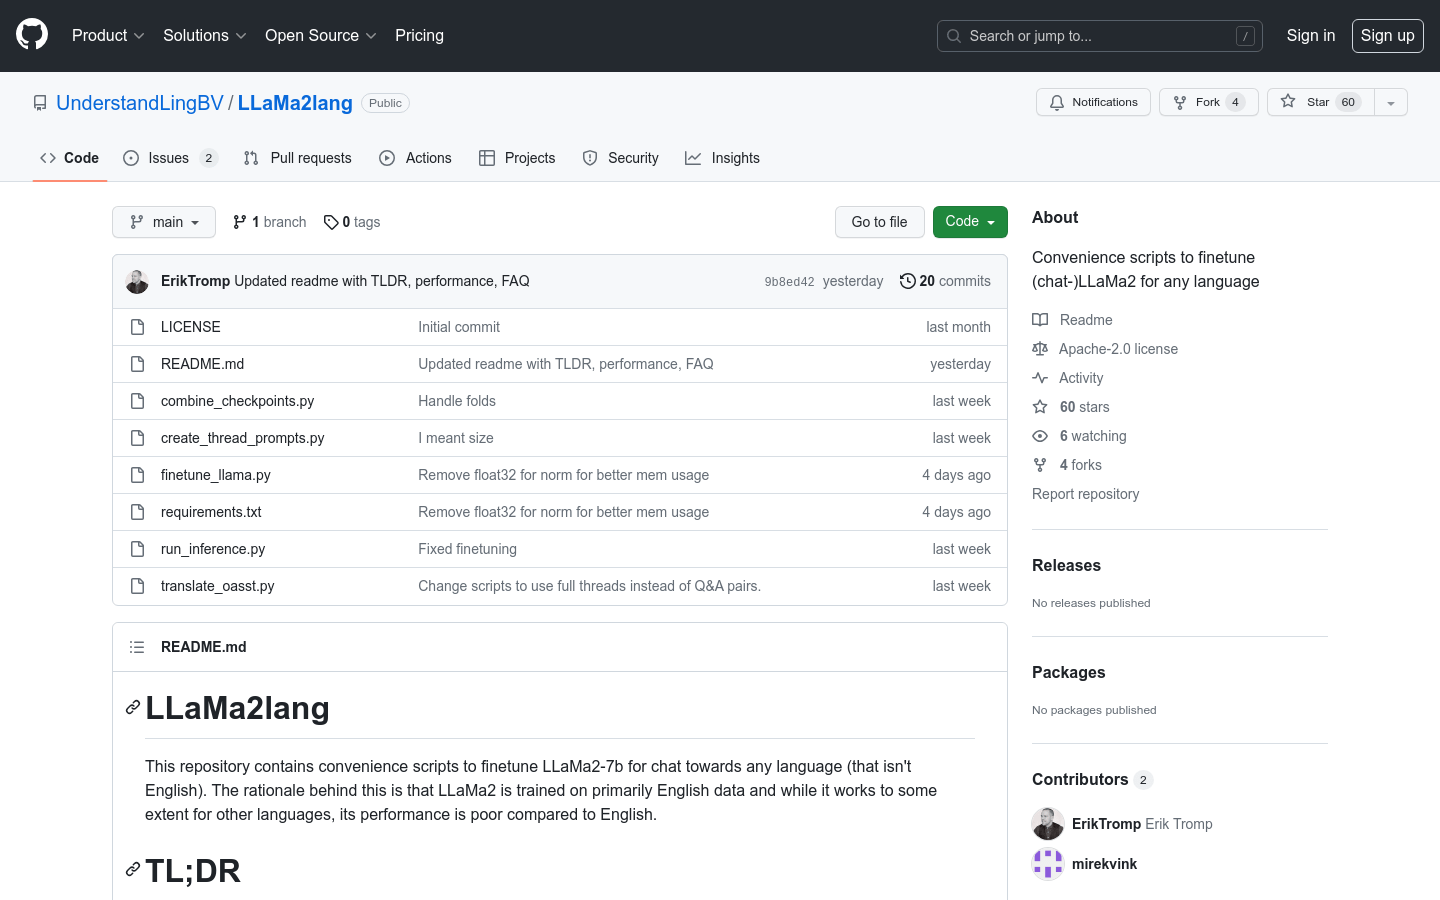Screen dimensions: 1440x900
Task: Click ErikTromp's avatar in the commit header
Action: (x=137, y=281)
